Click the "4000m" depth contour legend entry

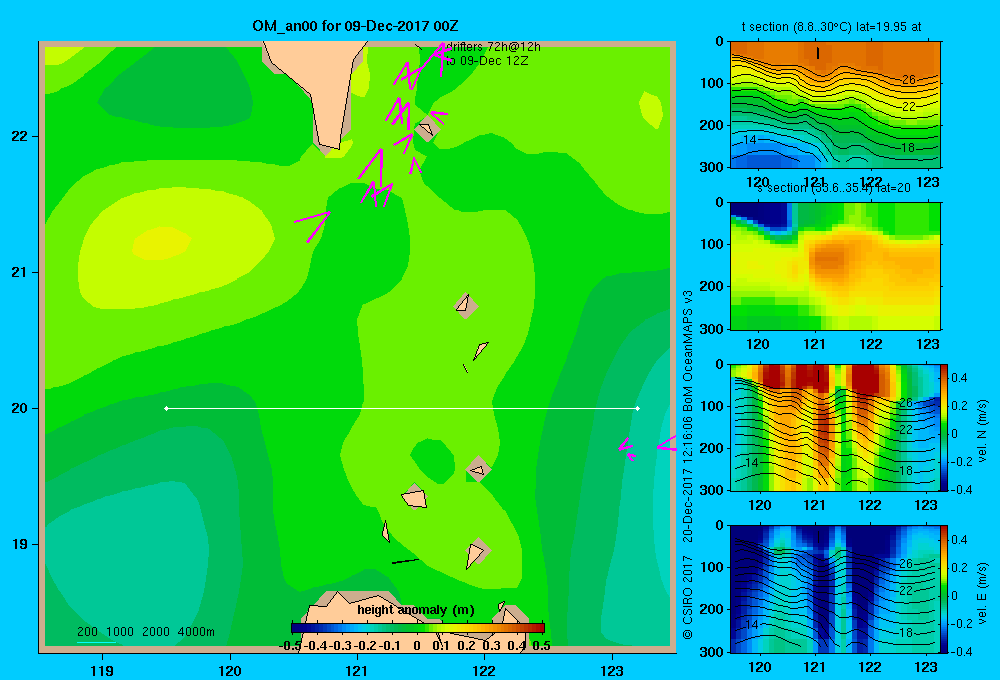pos(196,632)
